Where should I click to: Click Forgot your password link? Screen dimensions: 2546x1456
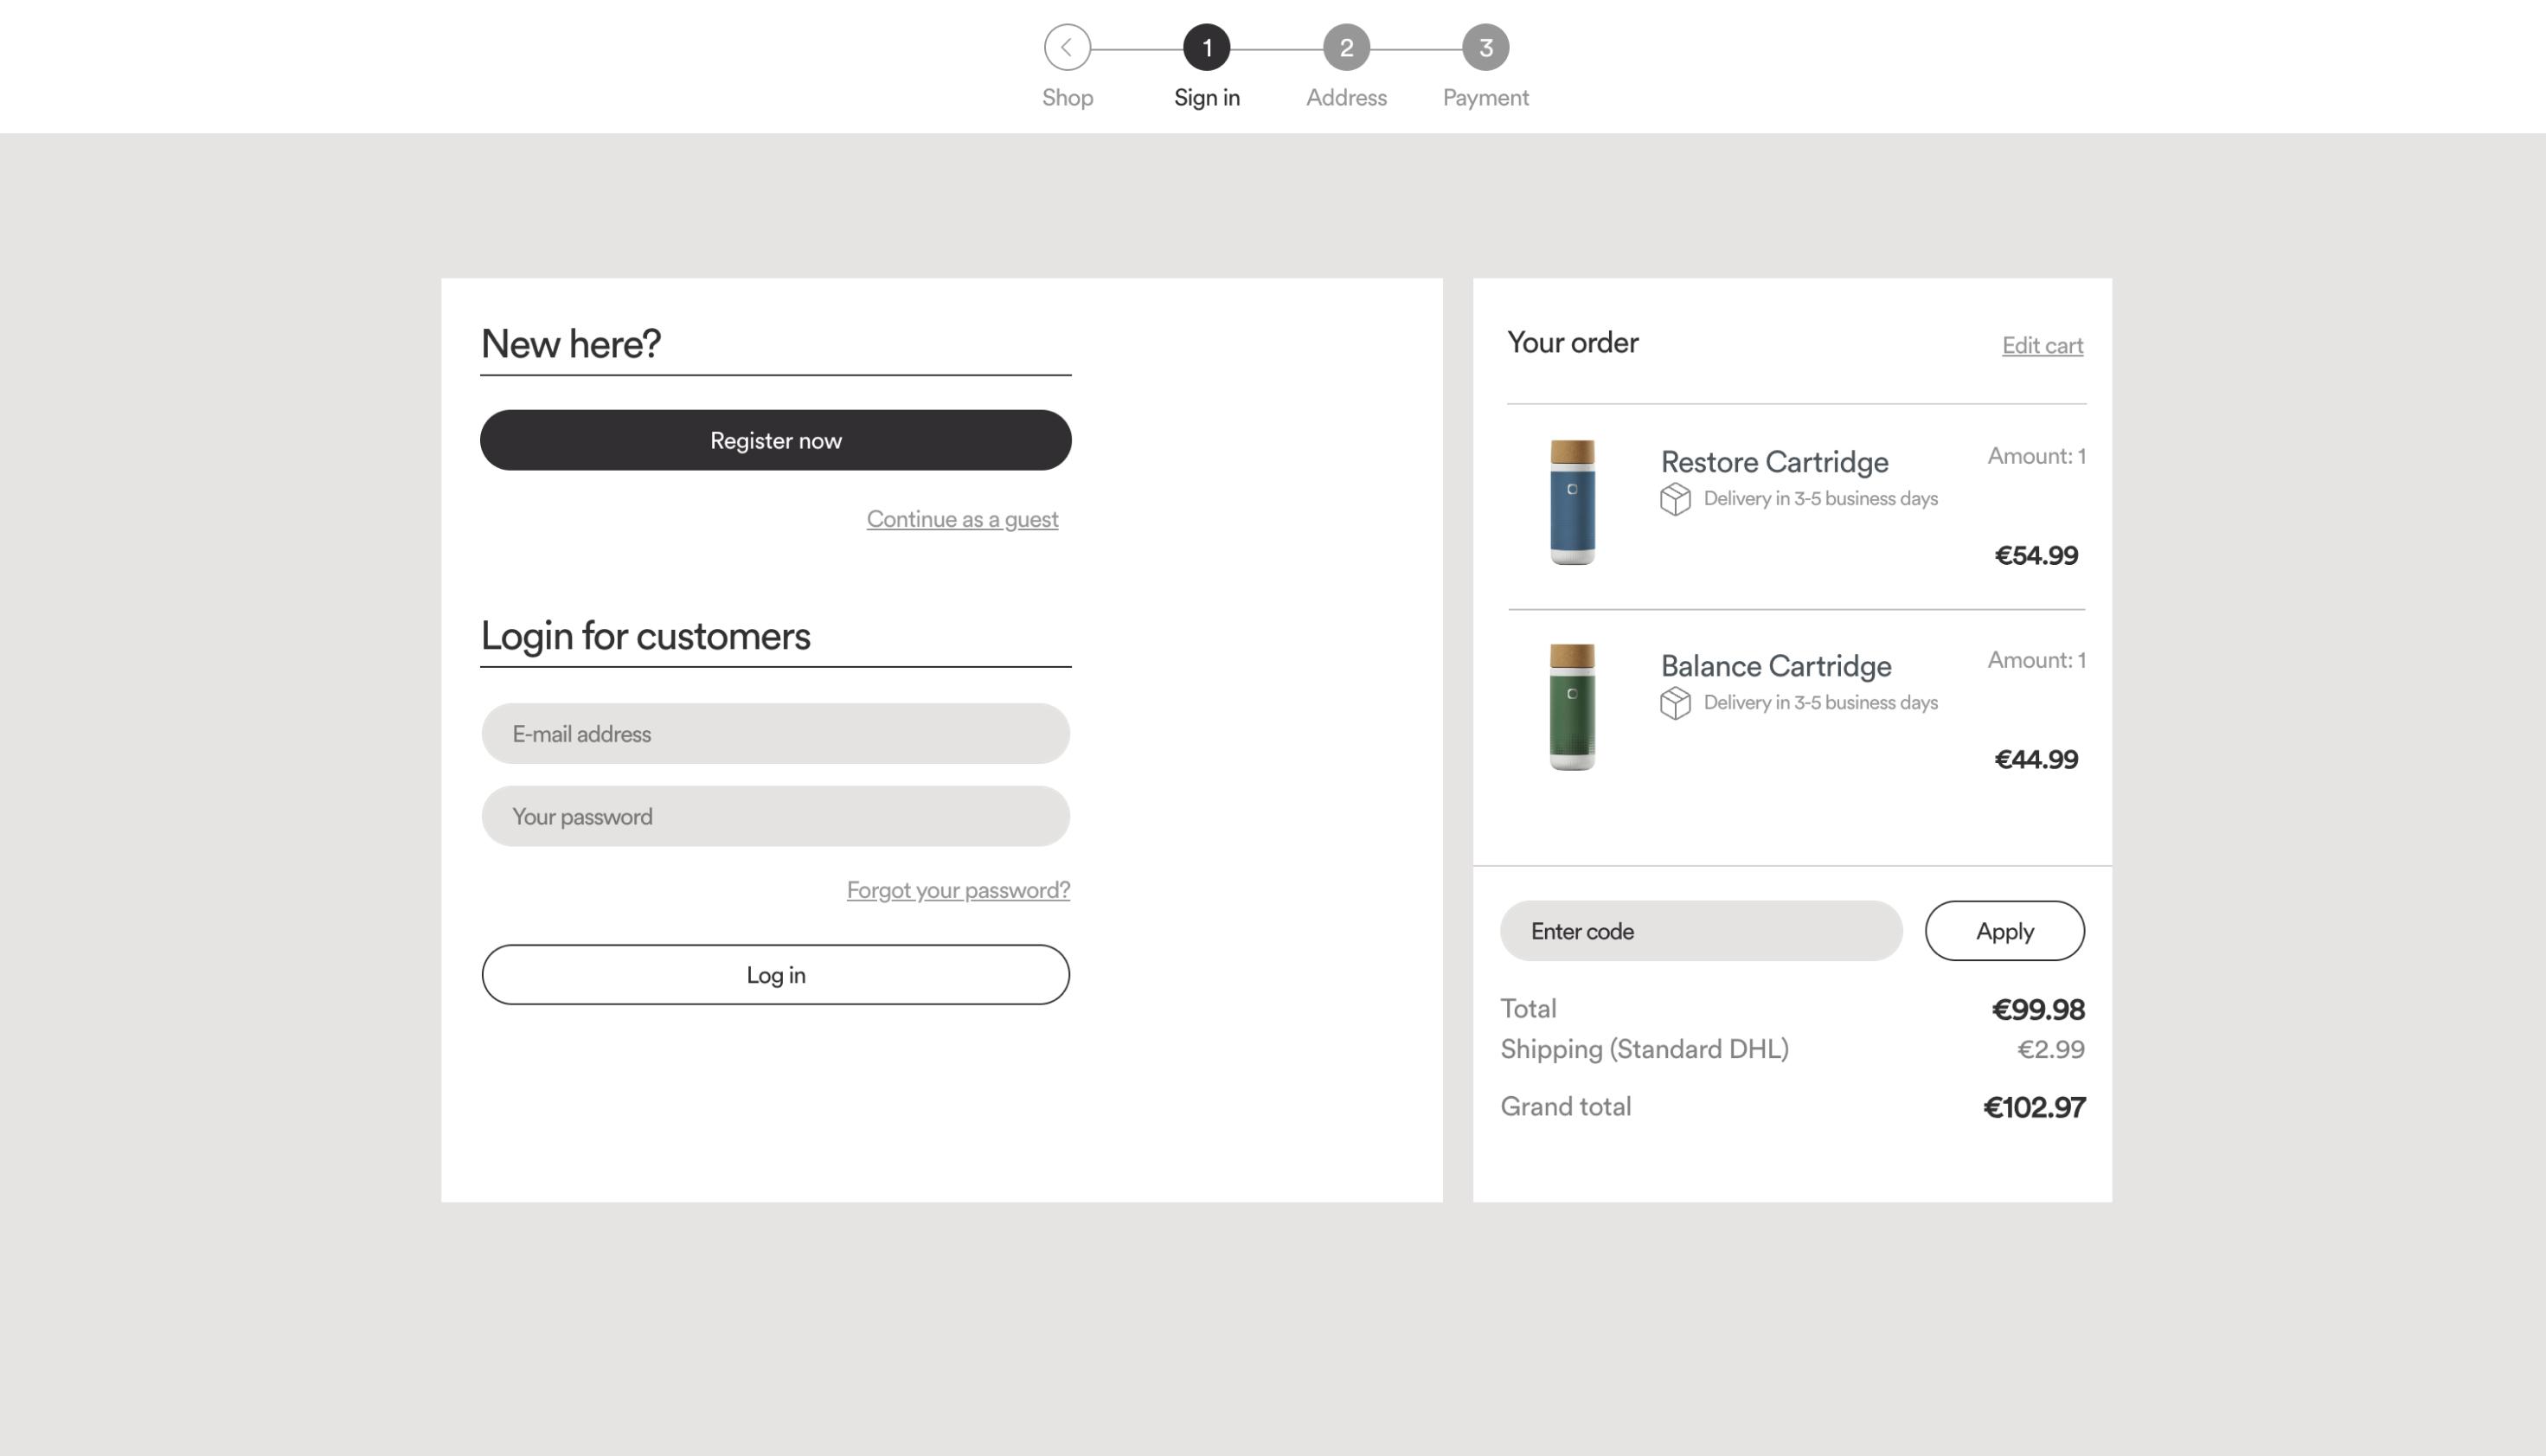pyautogui.click(x=959, y=889)
